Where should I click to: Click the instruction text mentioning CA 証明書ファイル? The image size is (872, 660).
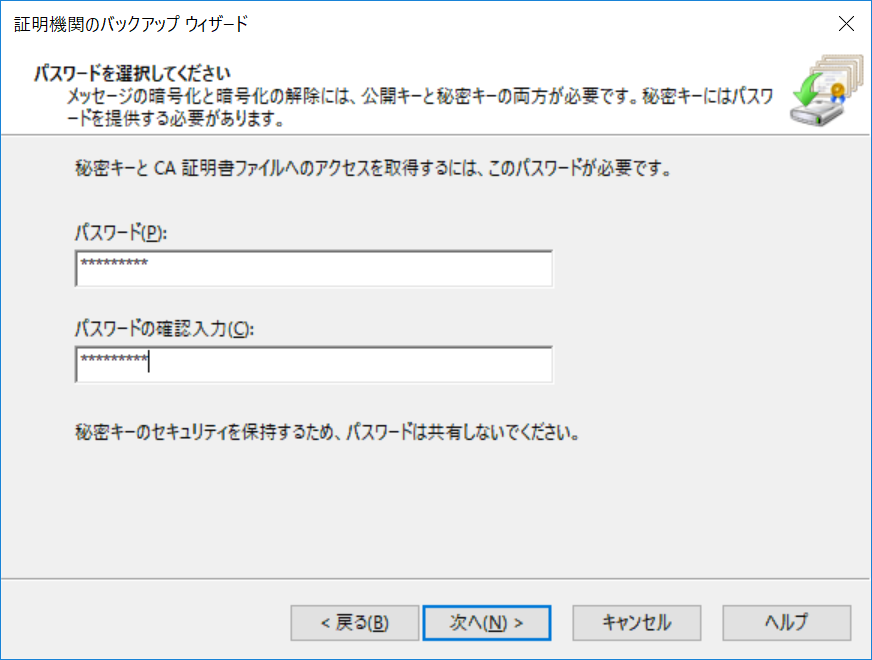pyautogui.click(x=373, y=168)
